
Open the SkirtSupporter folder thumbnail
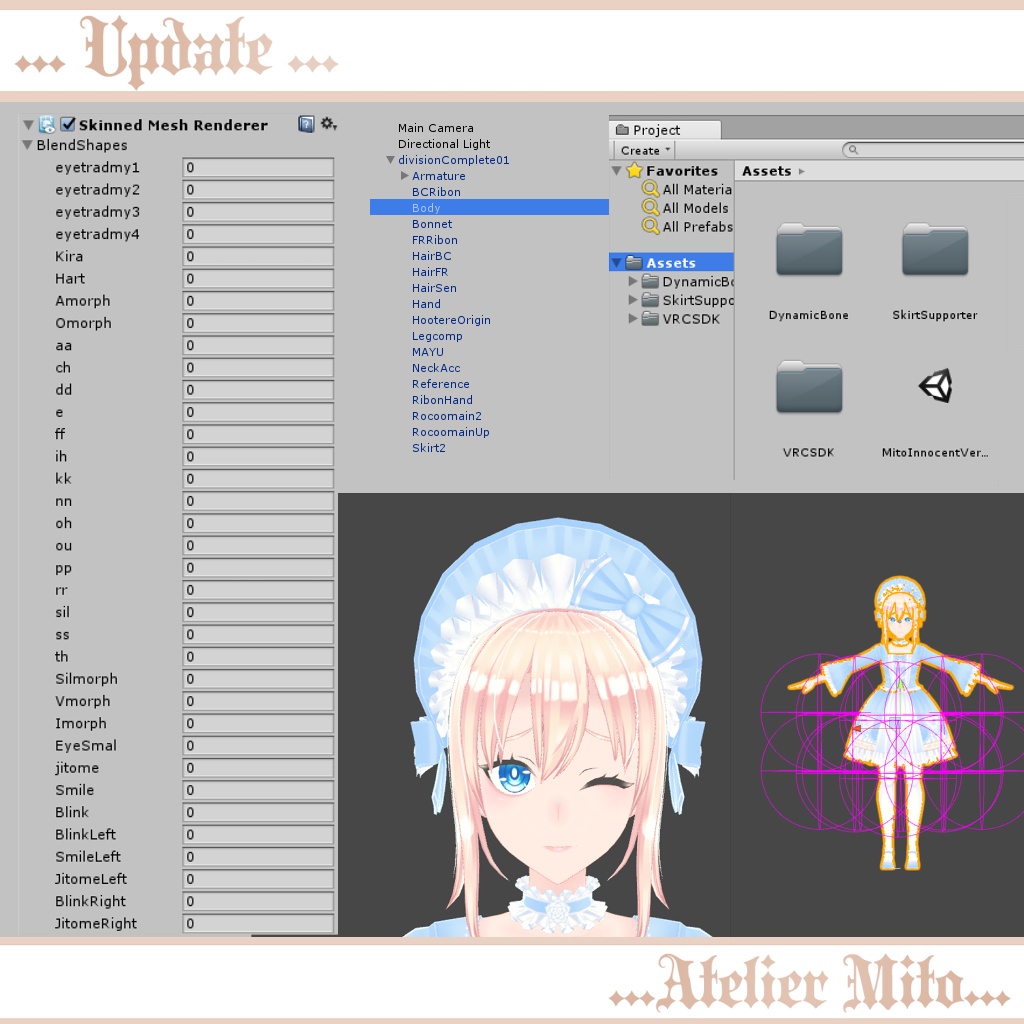[935, 250]
